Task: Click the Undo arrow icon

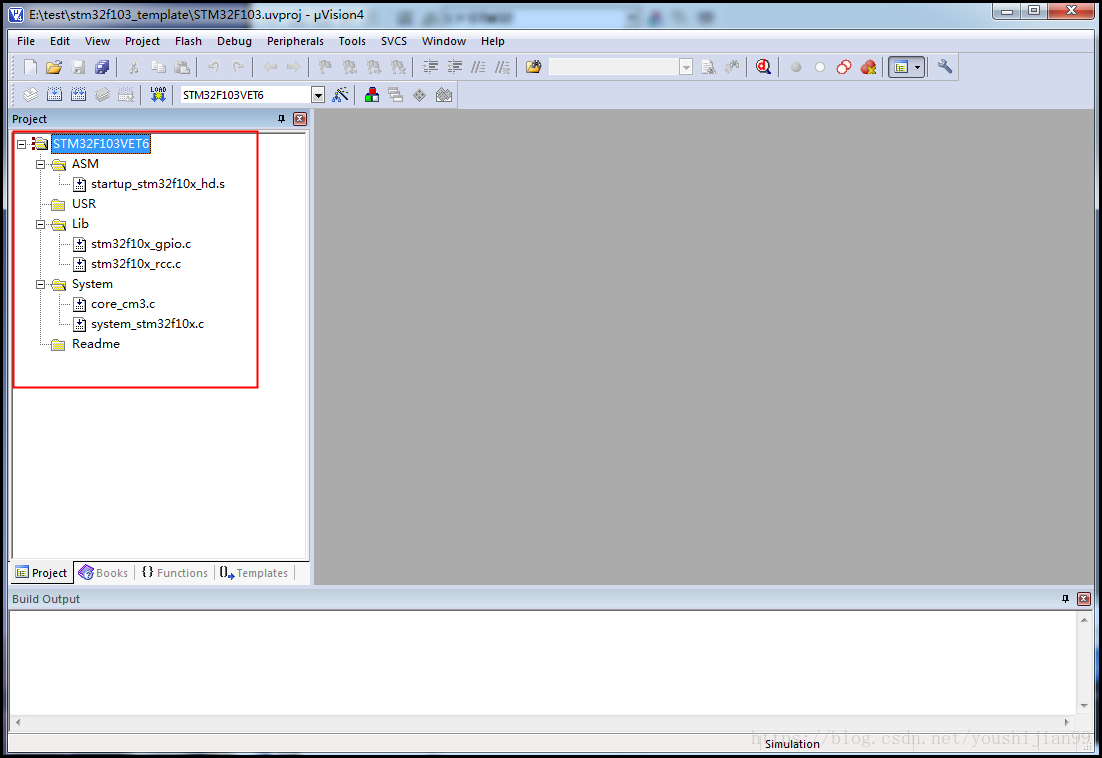Action: [x=214, y=67]
